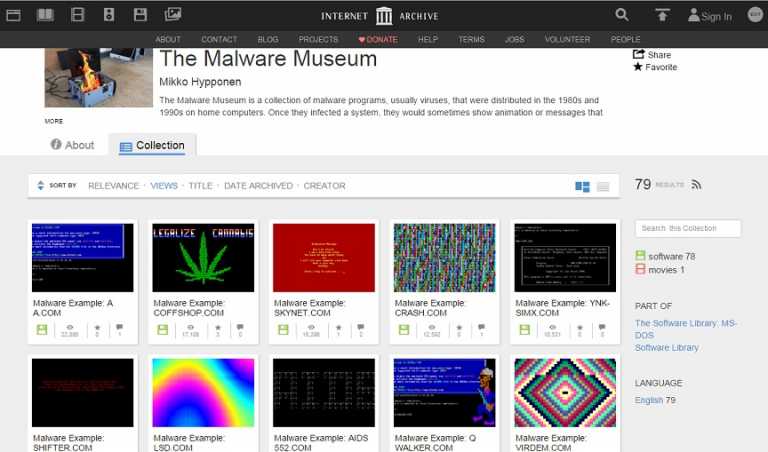The width and height of the screenshot is (768, 452).
Task: Click the software icon on YNK-SIMX.COM card
Action: pyautogui.click(x=525, y=330)
